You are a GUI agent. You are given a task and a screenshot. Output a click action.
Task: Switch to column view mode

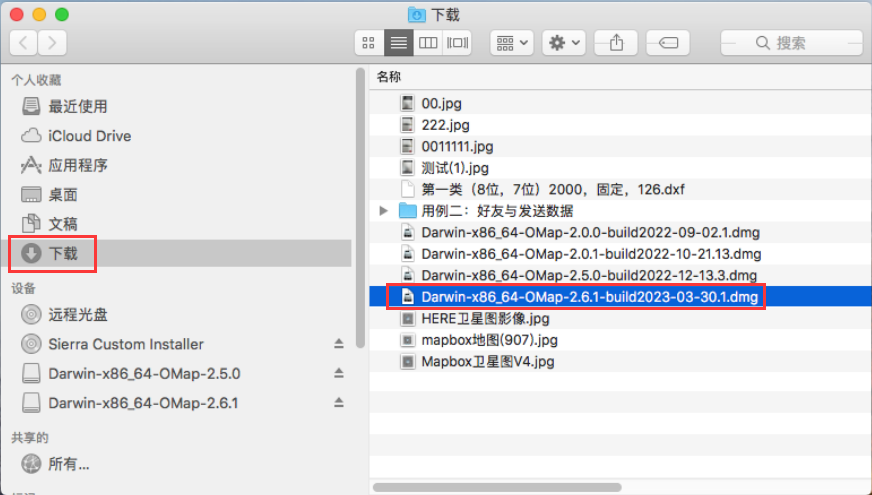428,43
